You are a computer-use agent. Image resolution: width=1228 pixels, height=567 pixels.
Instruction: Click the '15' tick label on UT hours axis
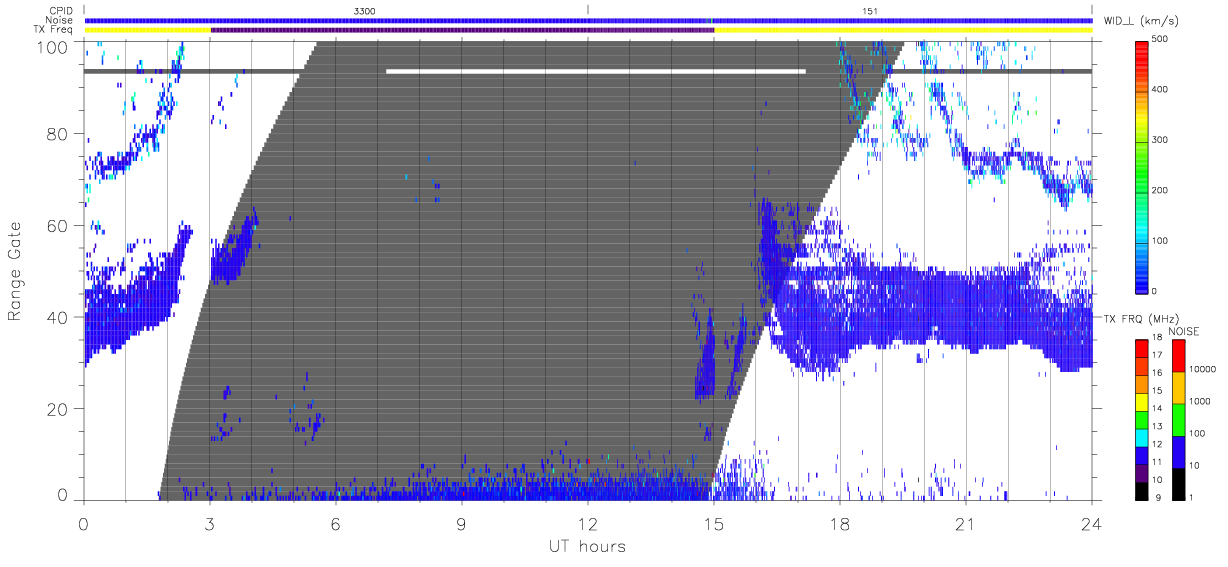pos(714,523)
